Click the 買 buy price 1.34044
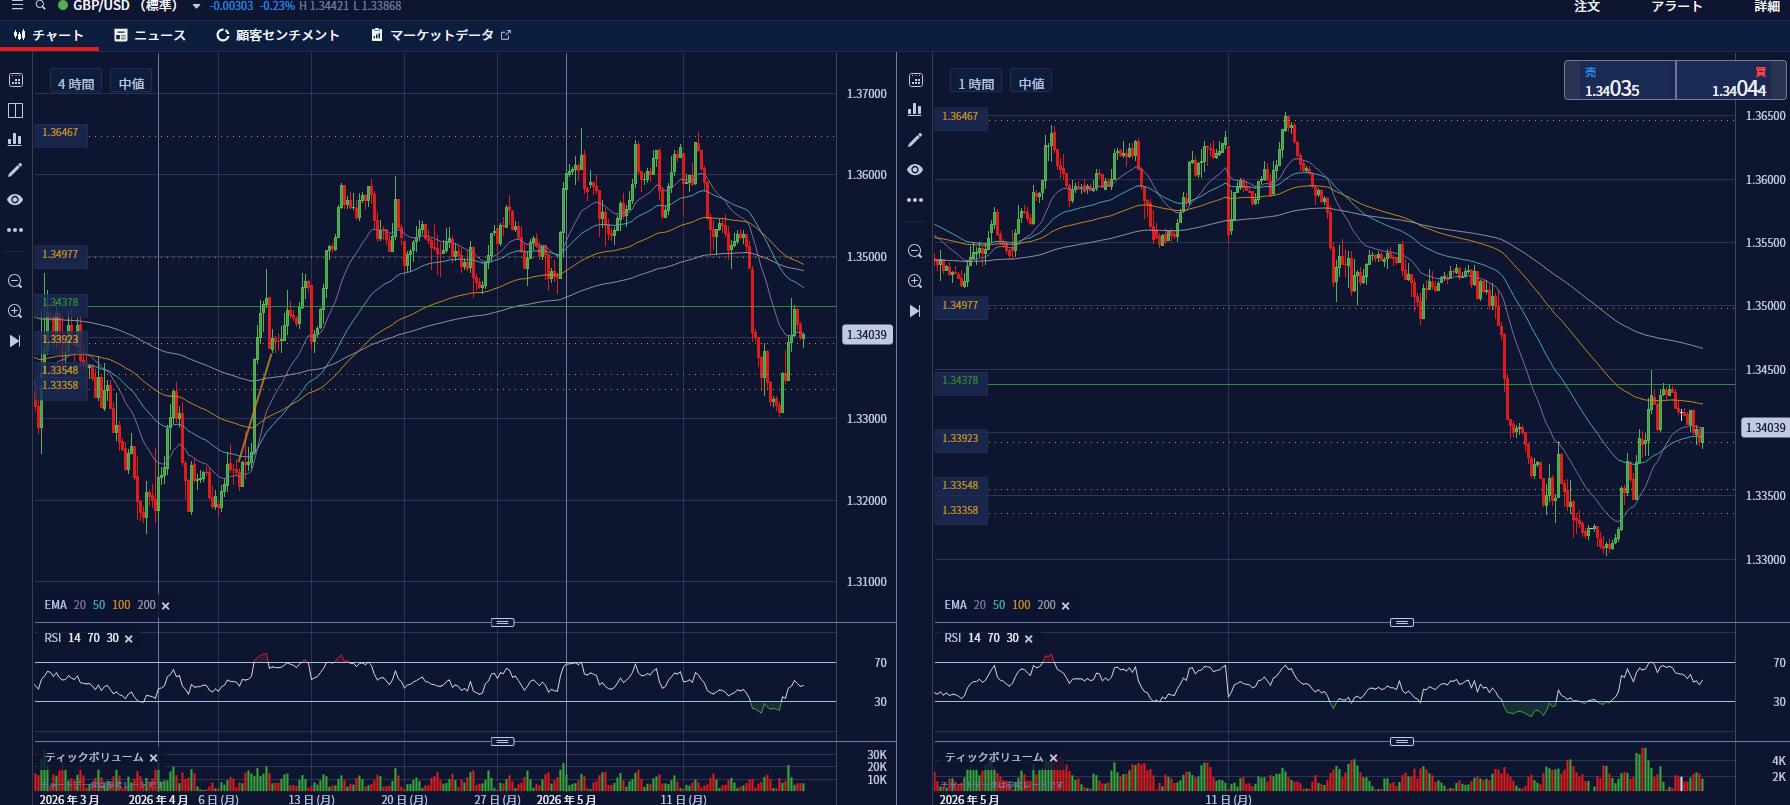Image resolution: width=1790 pixels, height=805 pixels. 1731,80
